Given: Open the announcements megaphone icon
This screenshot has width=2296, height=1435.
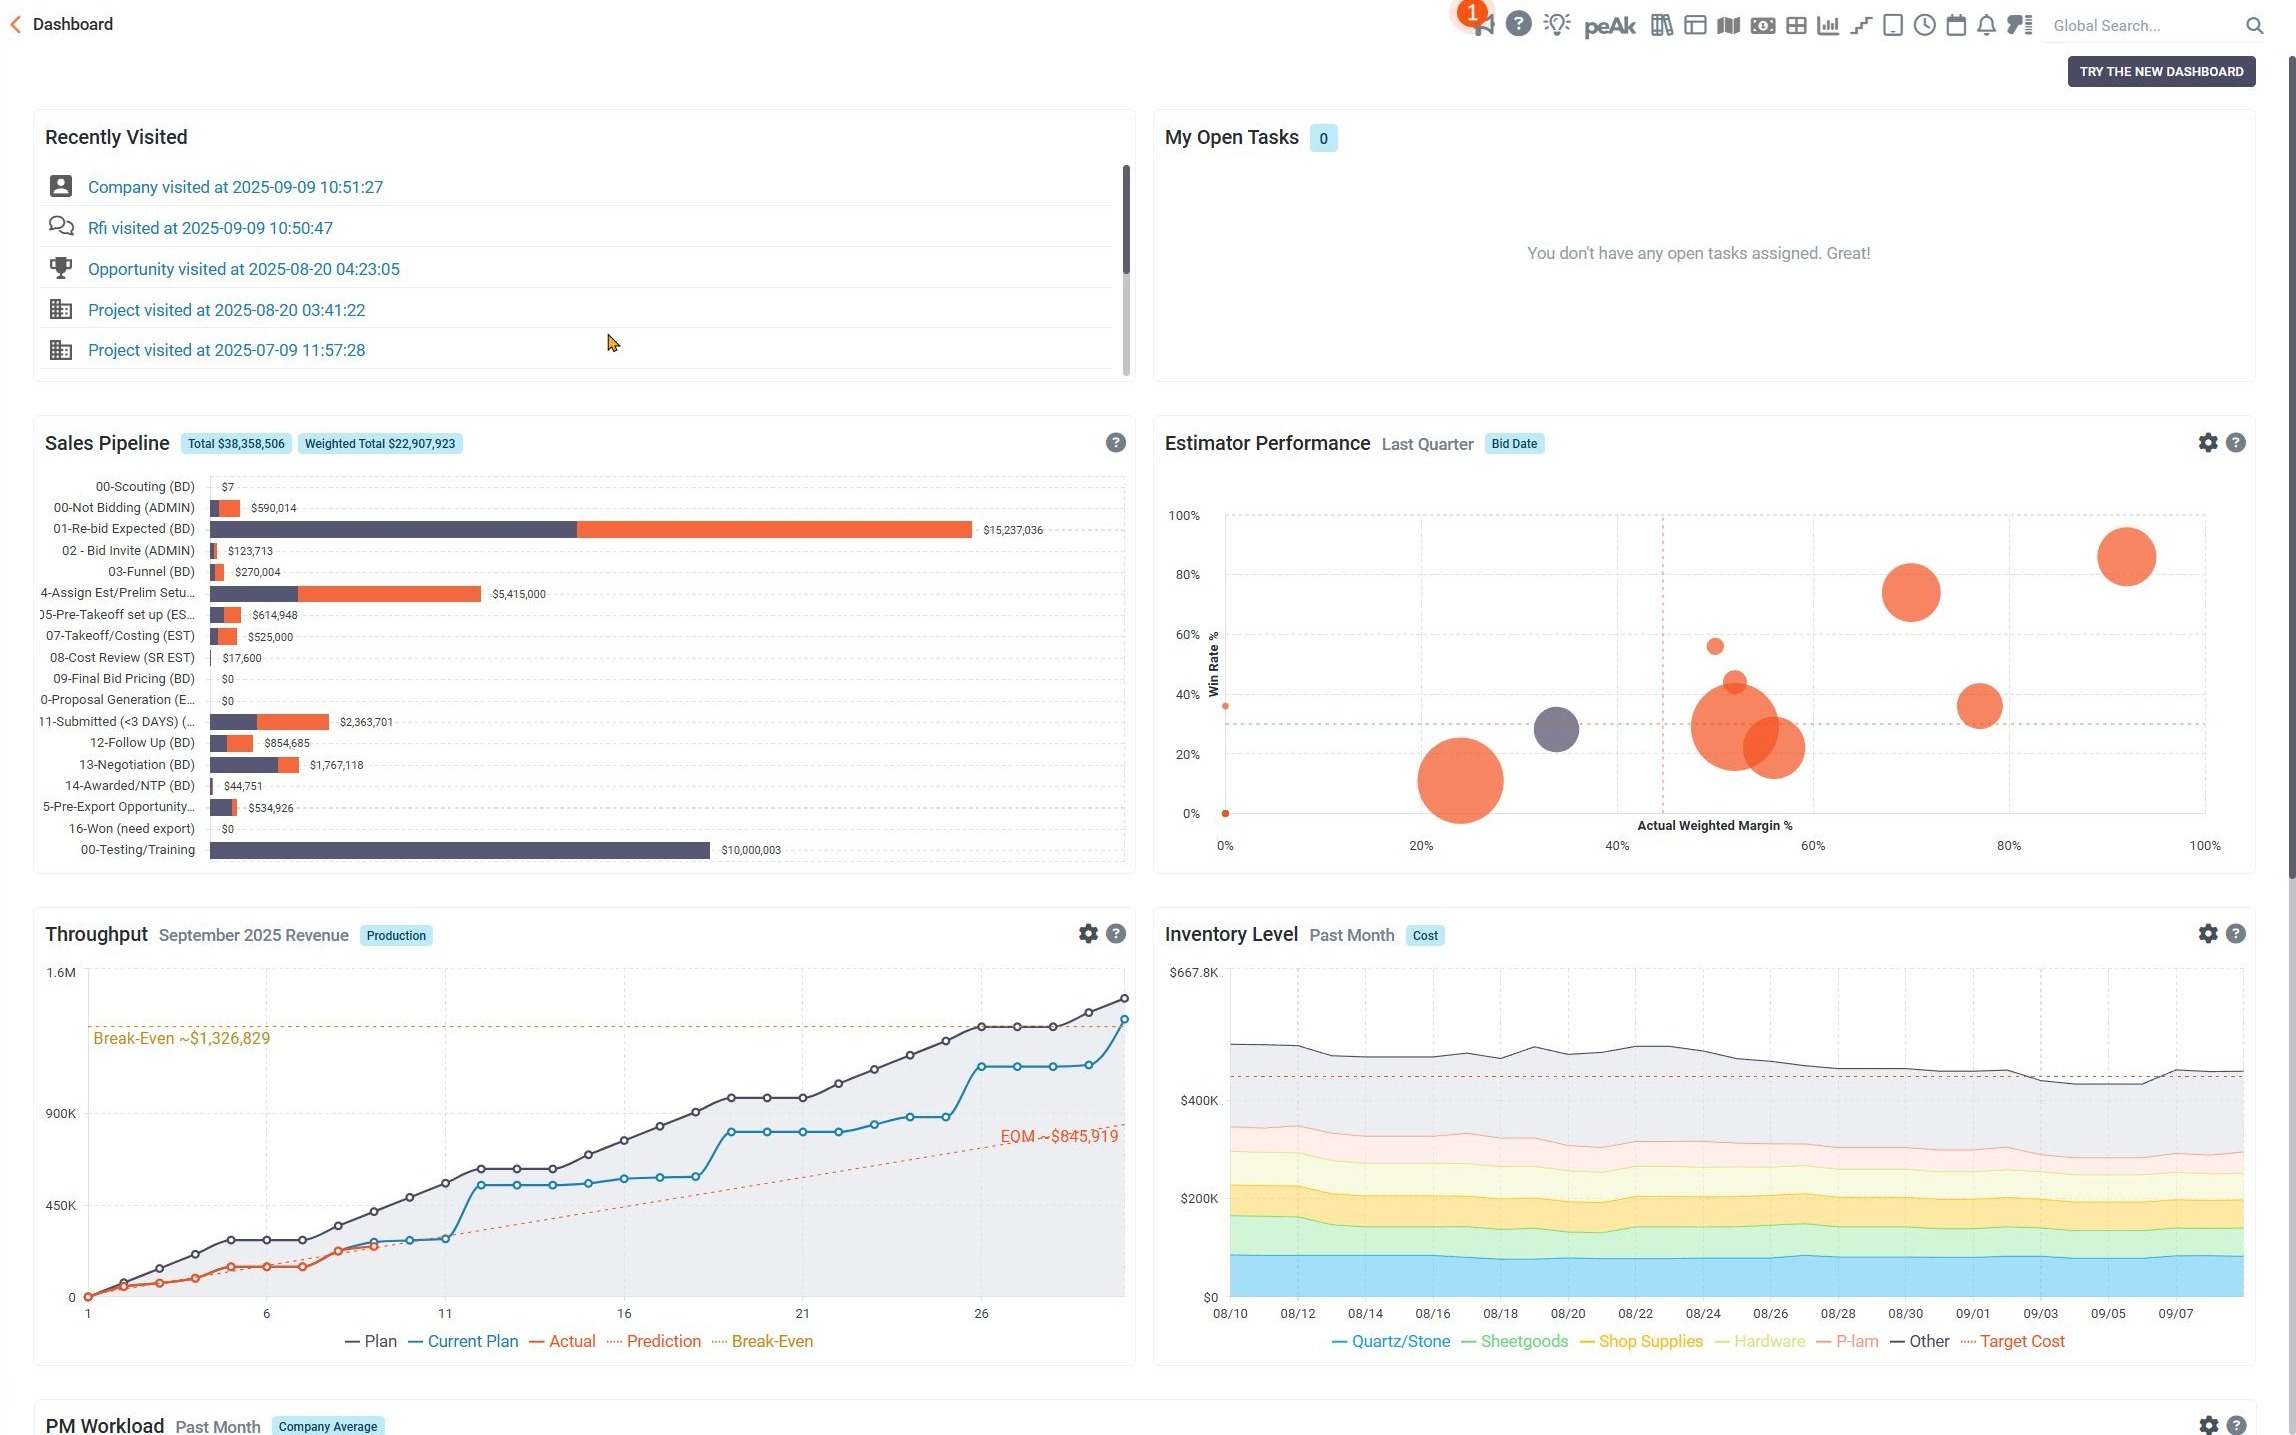Looking at the screenshot, I should coord(1483,25).
